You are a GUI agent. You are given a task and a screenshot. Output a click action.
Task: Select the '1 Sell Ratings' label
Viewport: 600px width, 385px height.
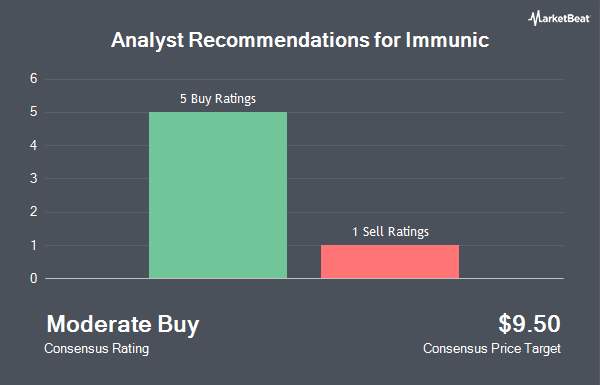pos(390,232)
